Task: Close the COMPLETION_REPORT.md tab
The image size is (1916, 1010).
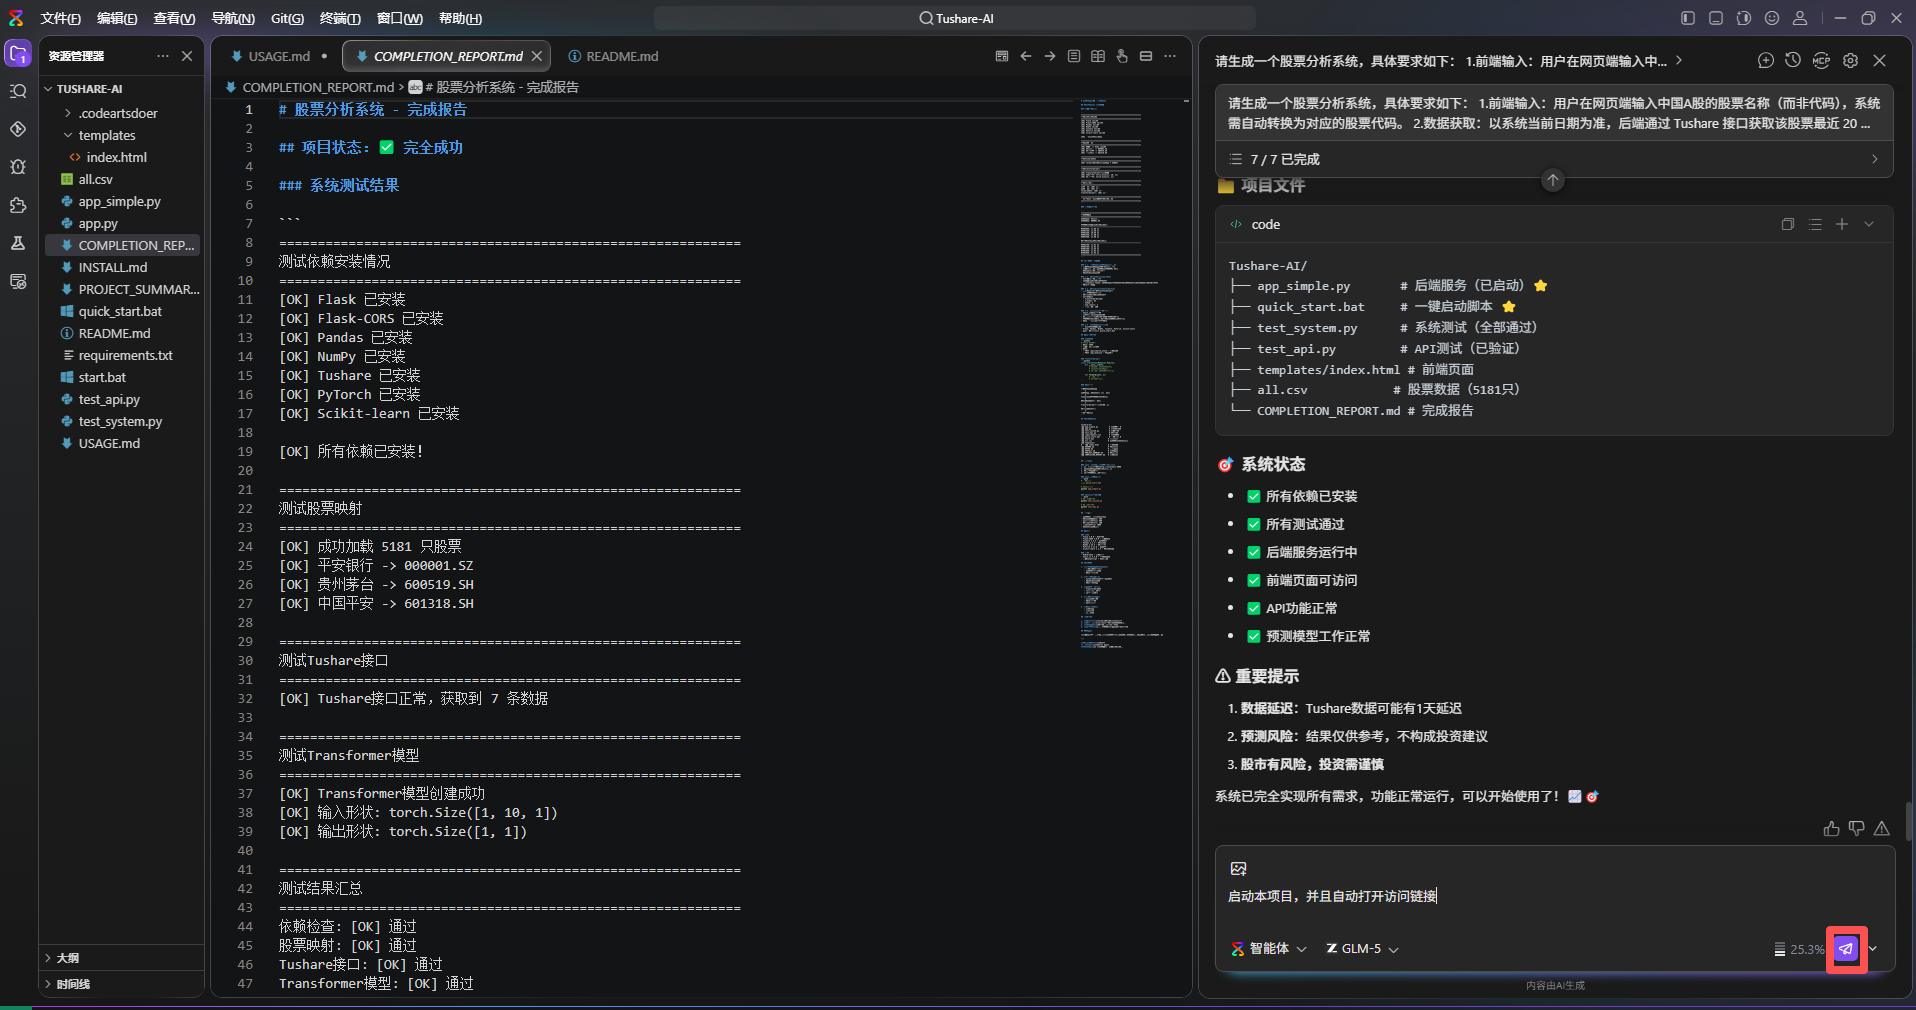Action: (537, 56)
